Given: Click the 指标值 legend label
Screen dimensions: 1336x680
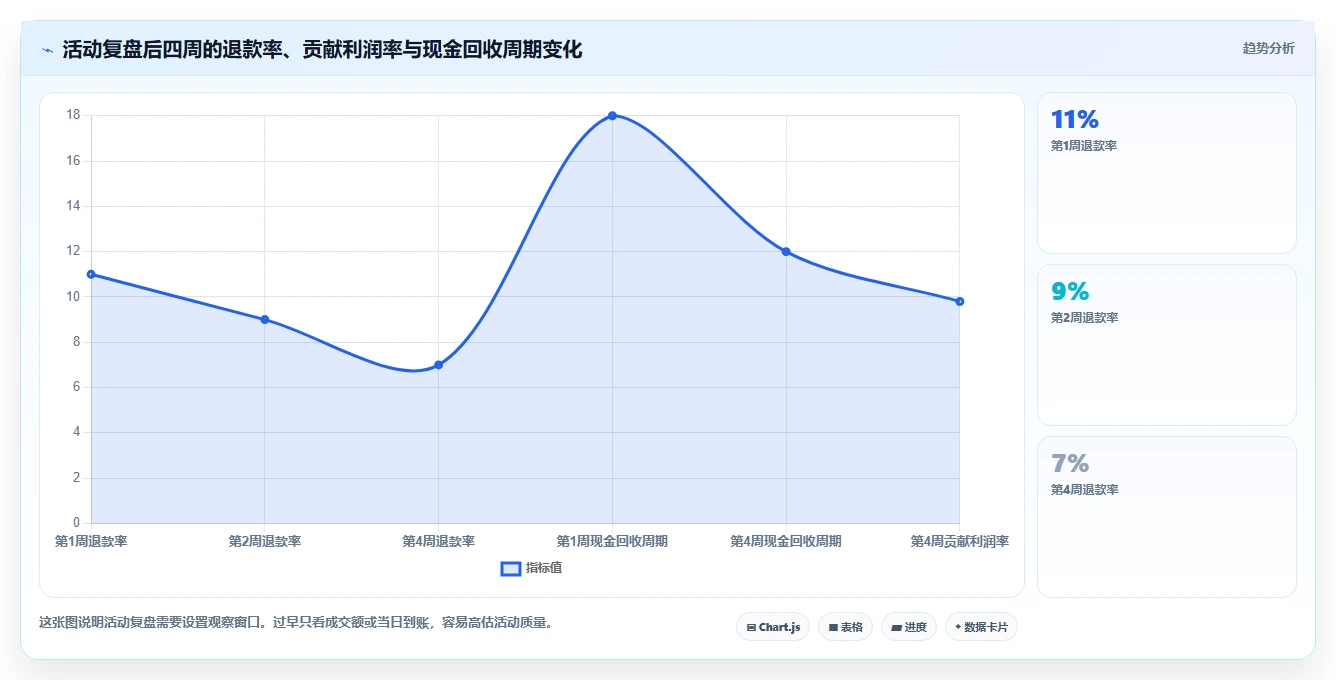Looking at the screenshot, I should tap(544, 568).
